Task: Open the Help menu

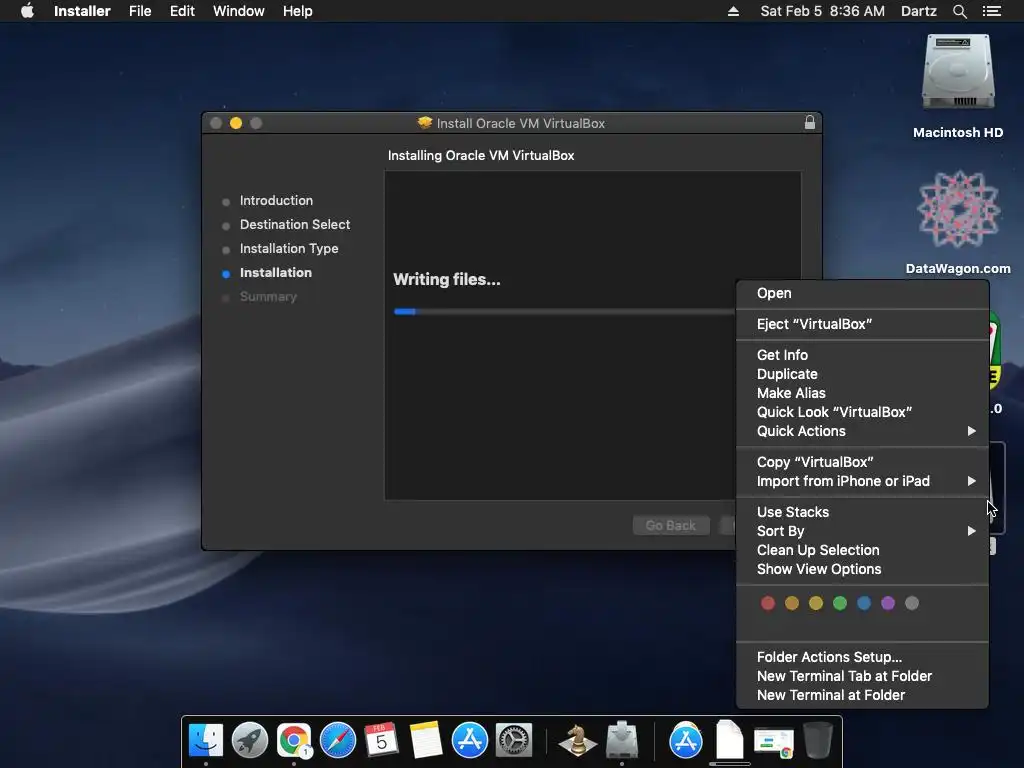Action: [x=297, y=11]
